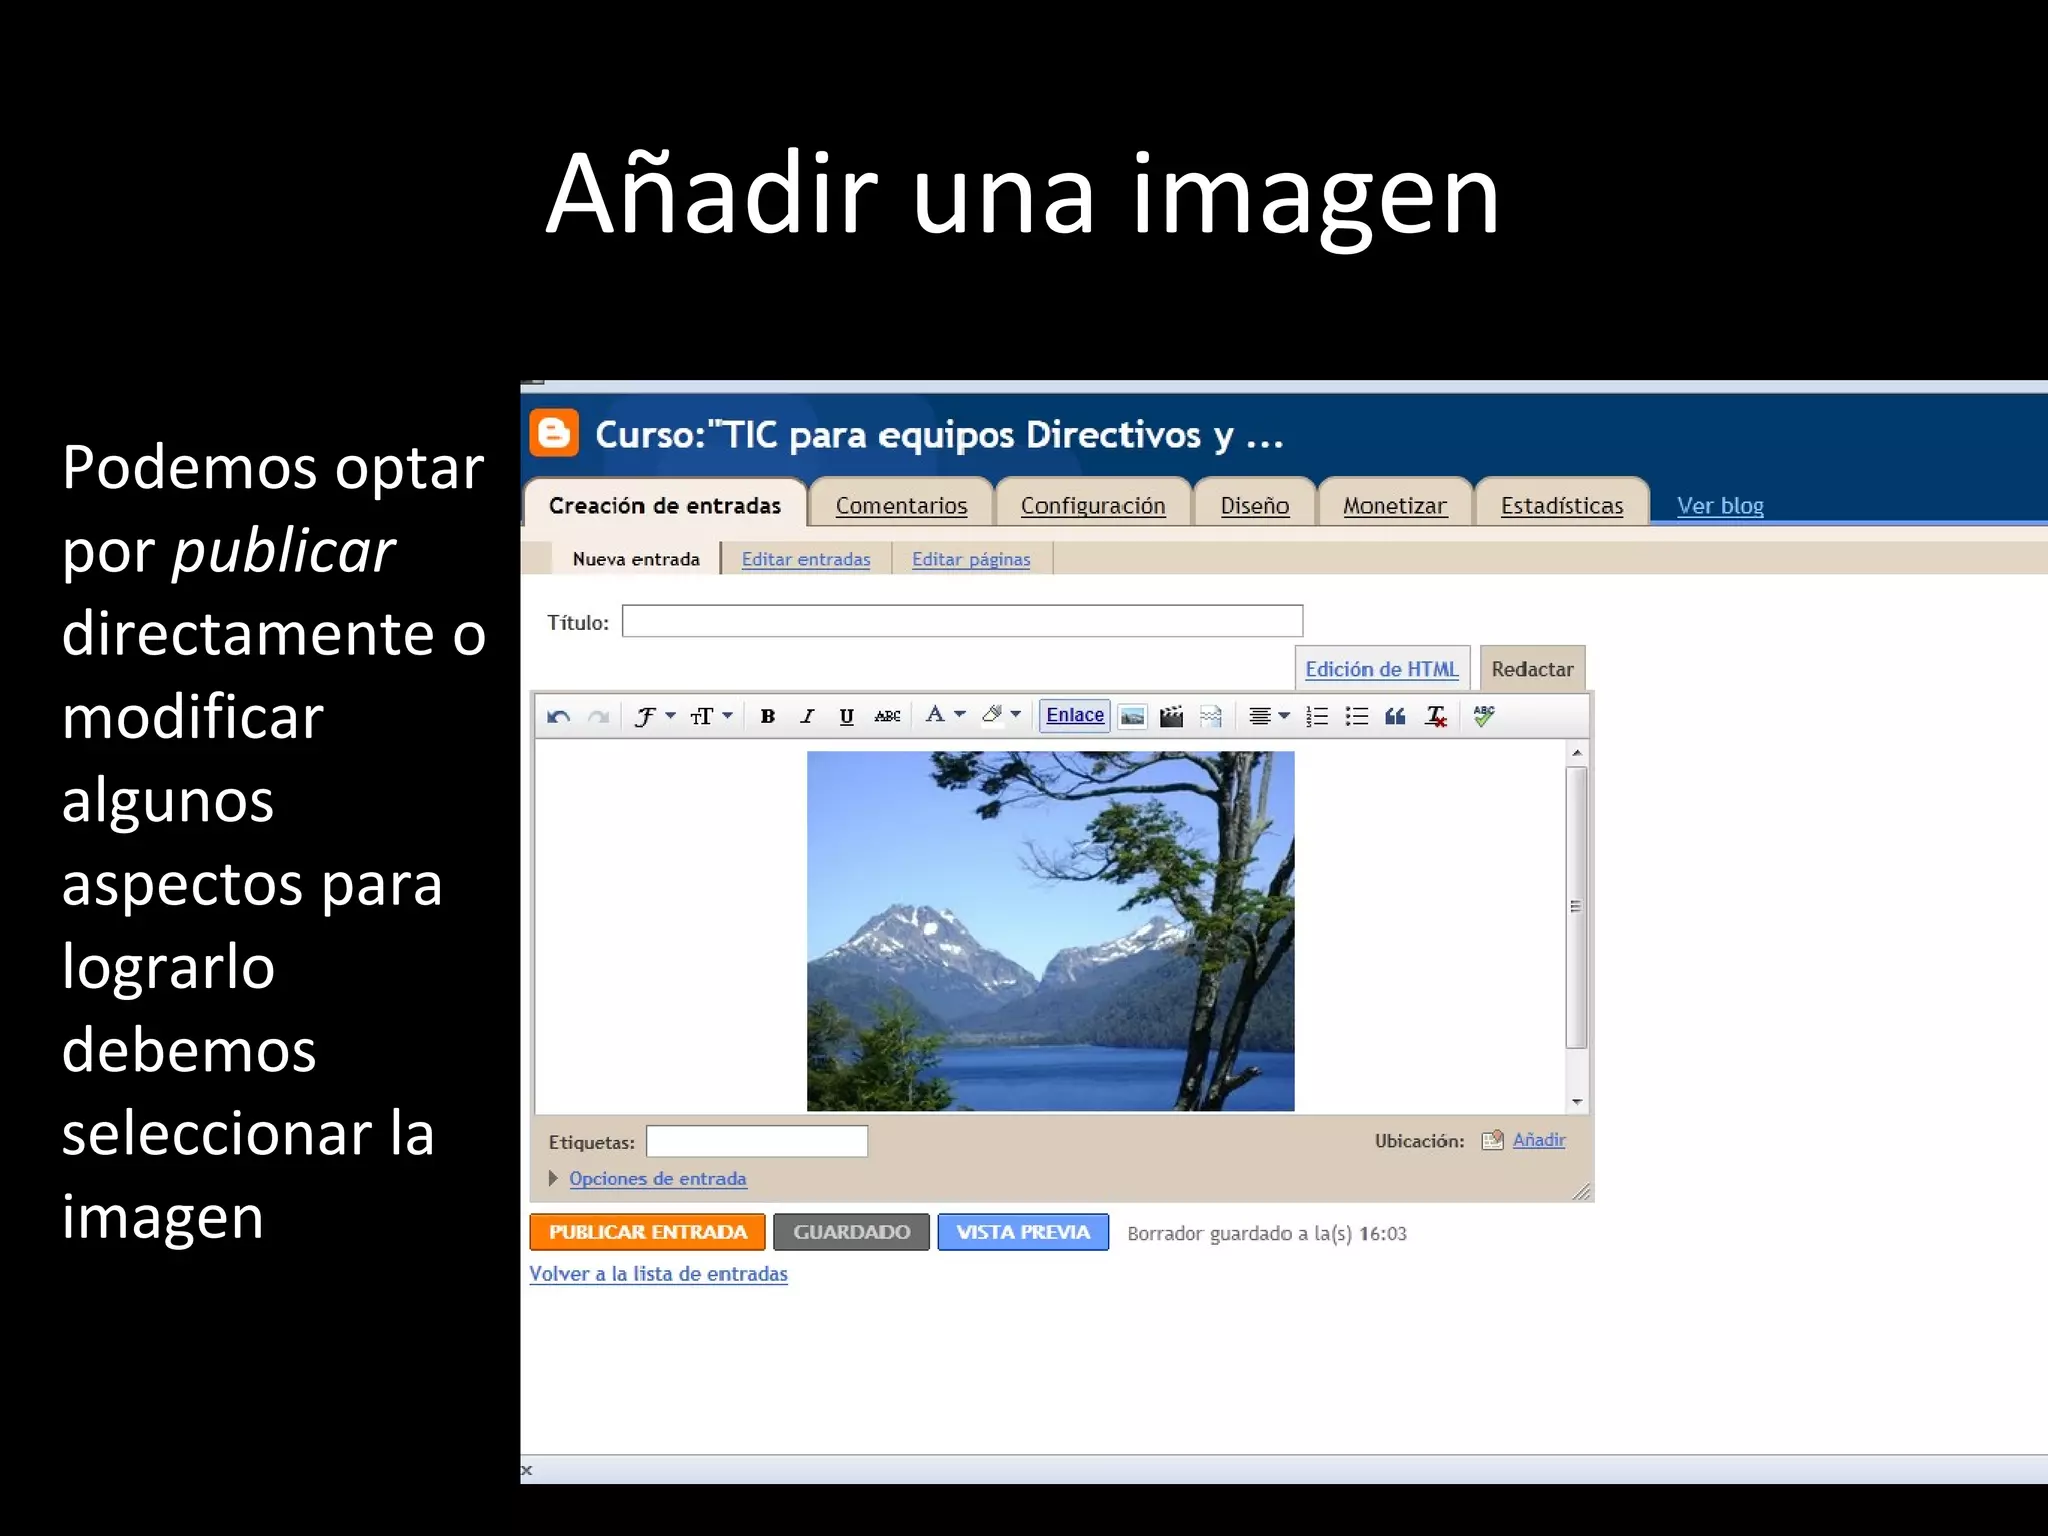Click the editor vertical scrollbar thumb

click(1577, 907)
